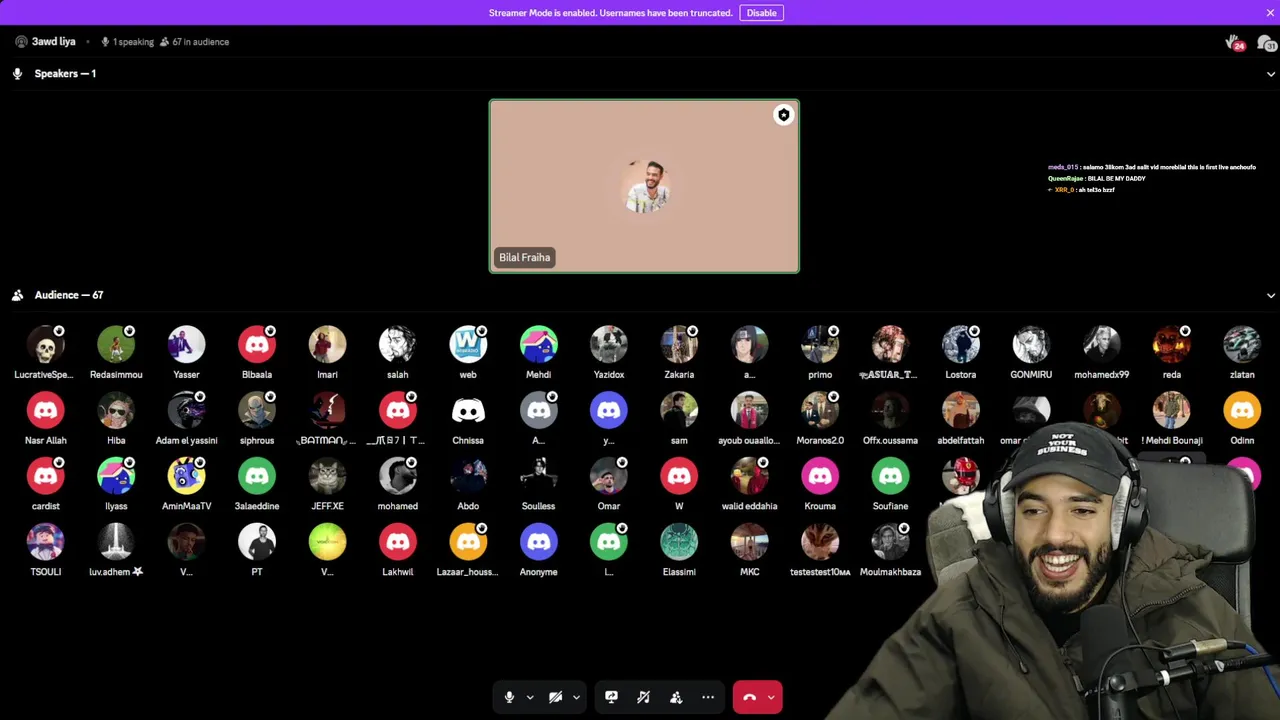This screenshot has width=1280, height=720.
Task: Open raised-hand requests with 24 badge
Action: pyautogui.click(x=1234, y=42)
